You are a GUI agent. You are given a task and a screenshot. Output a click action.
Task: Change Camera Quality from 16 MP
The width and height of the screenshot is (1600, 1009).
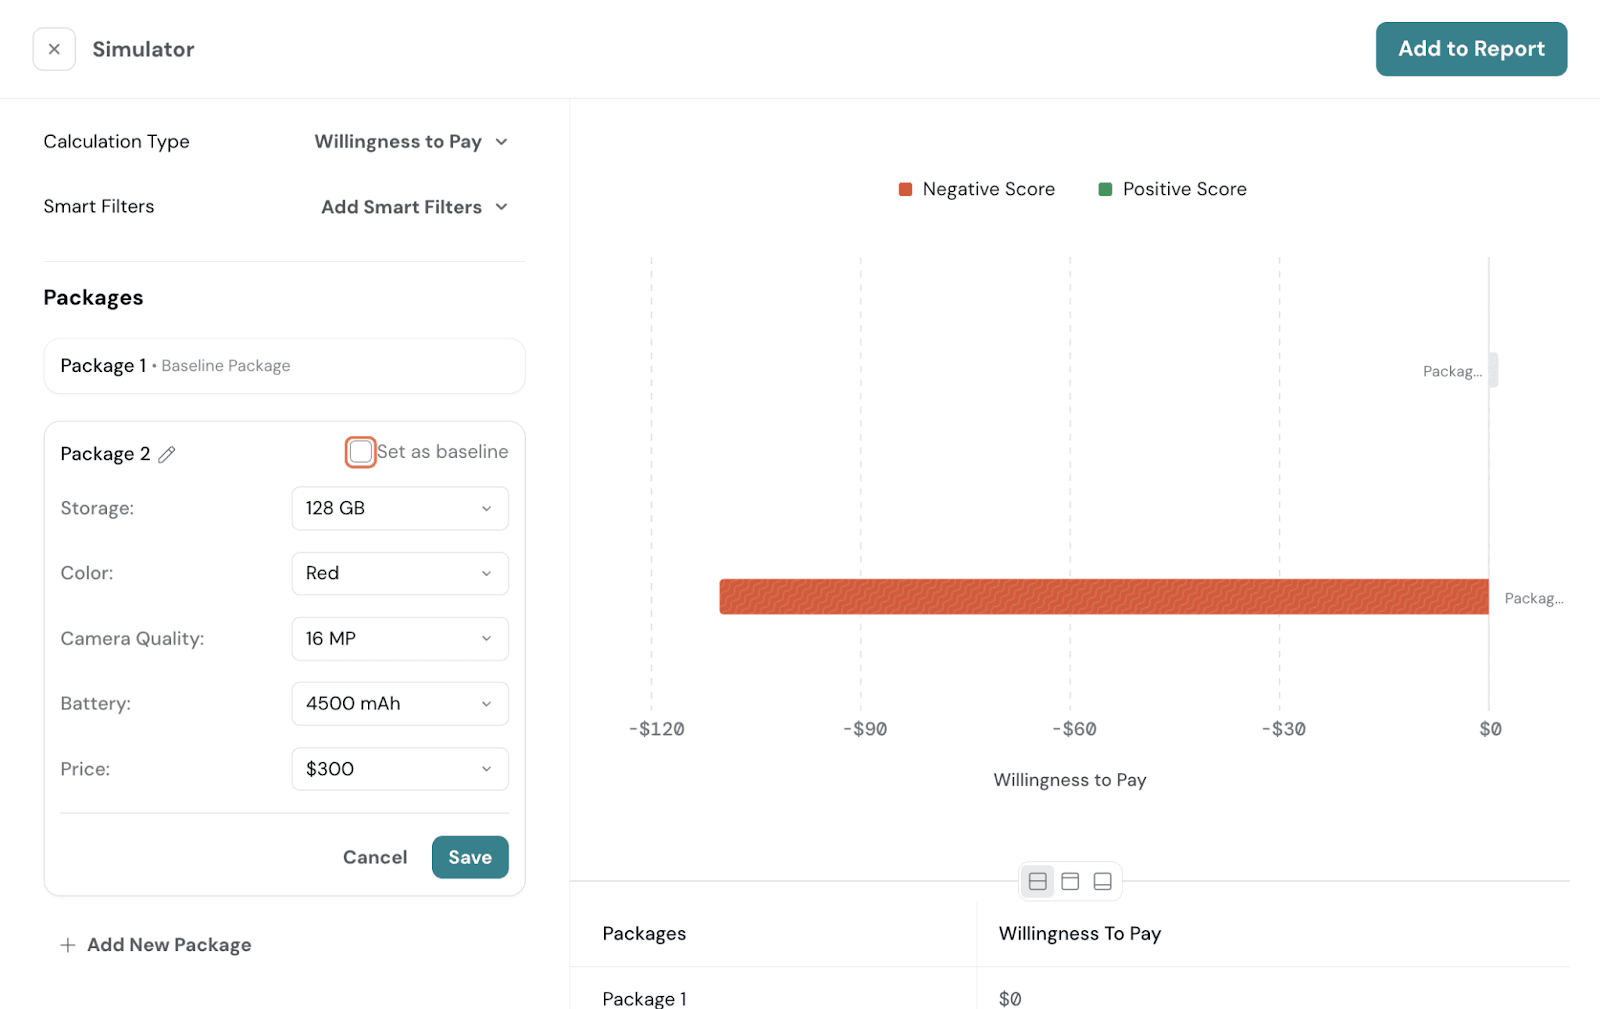[399, 638]
